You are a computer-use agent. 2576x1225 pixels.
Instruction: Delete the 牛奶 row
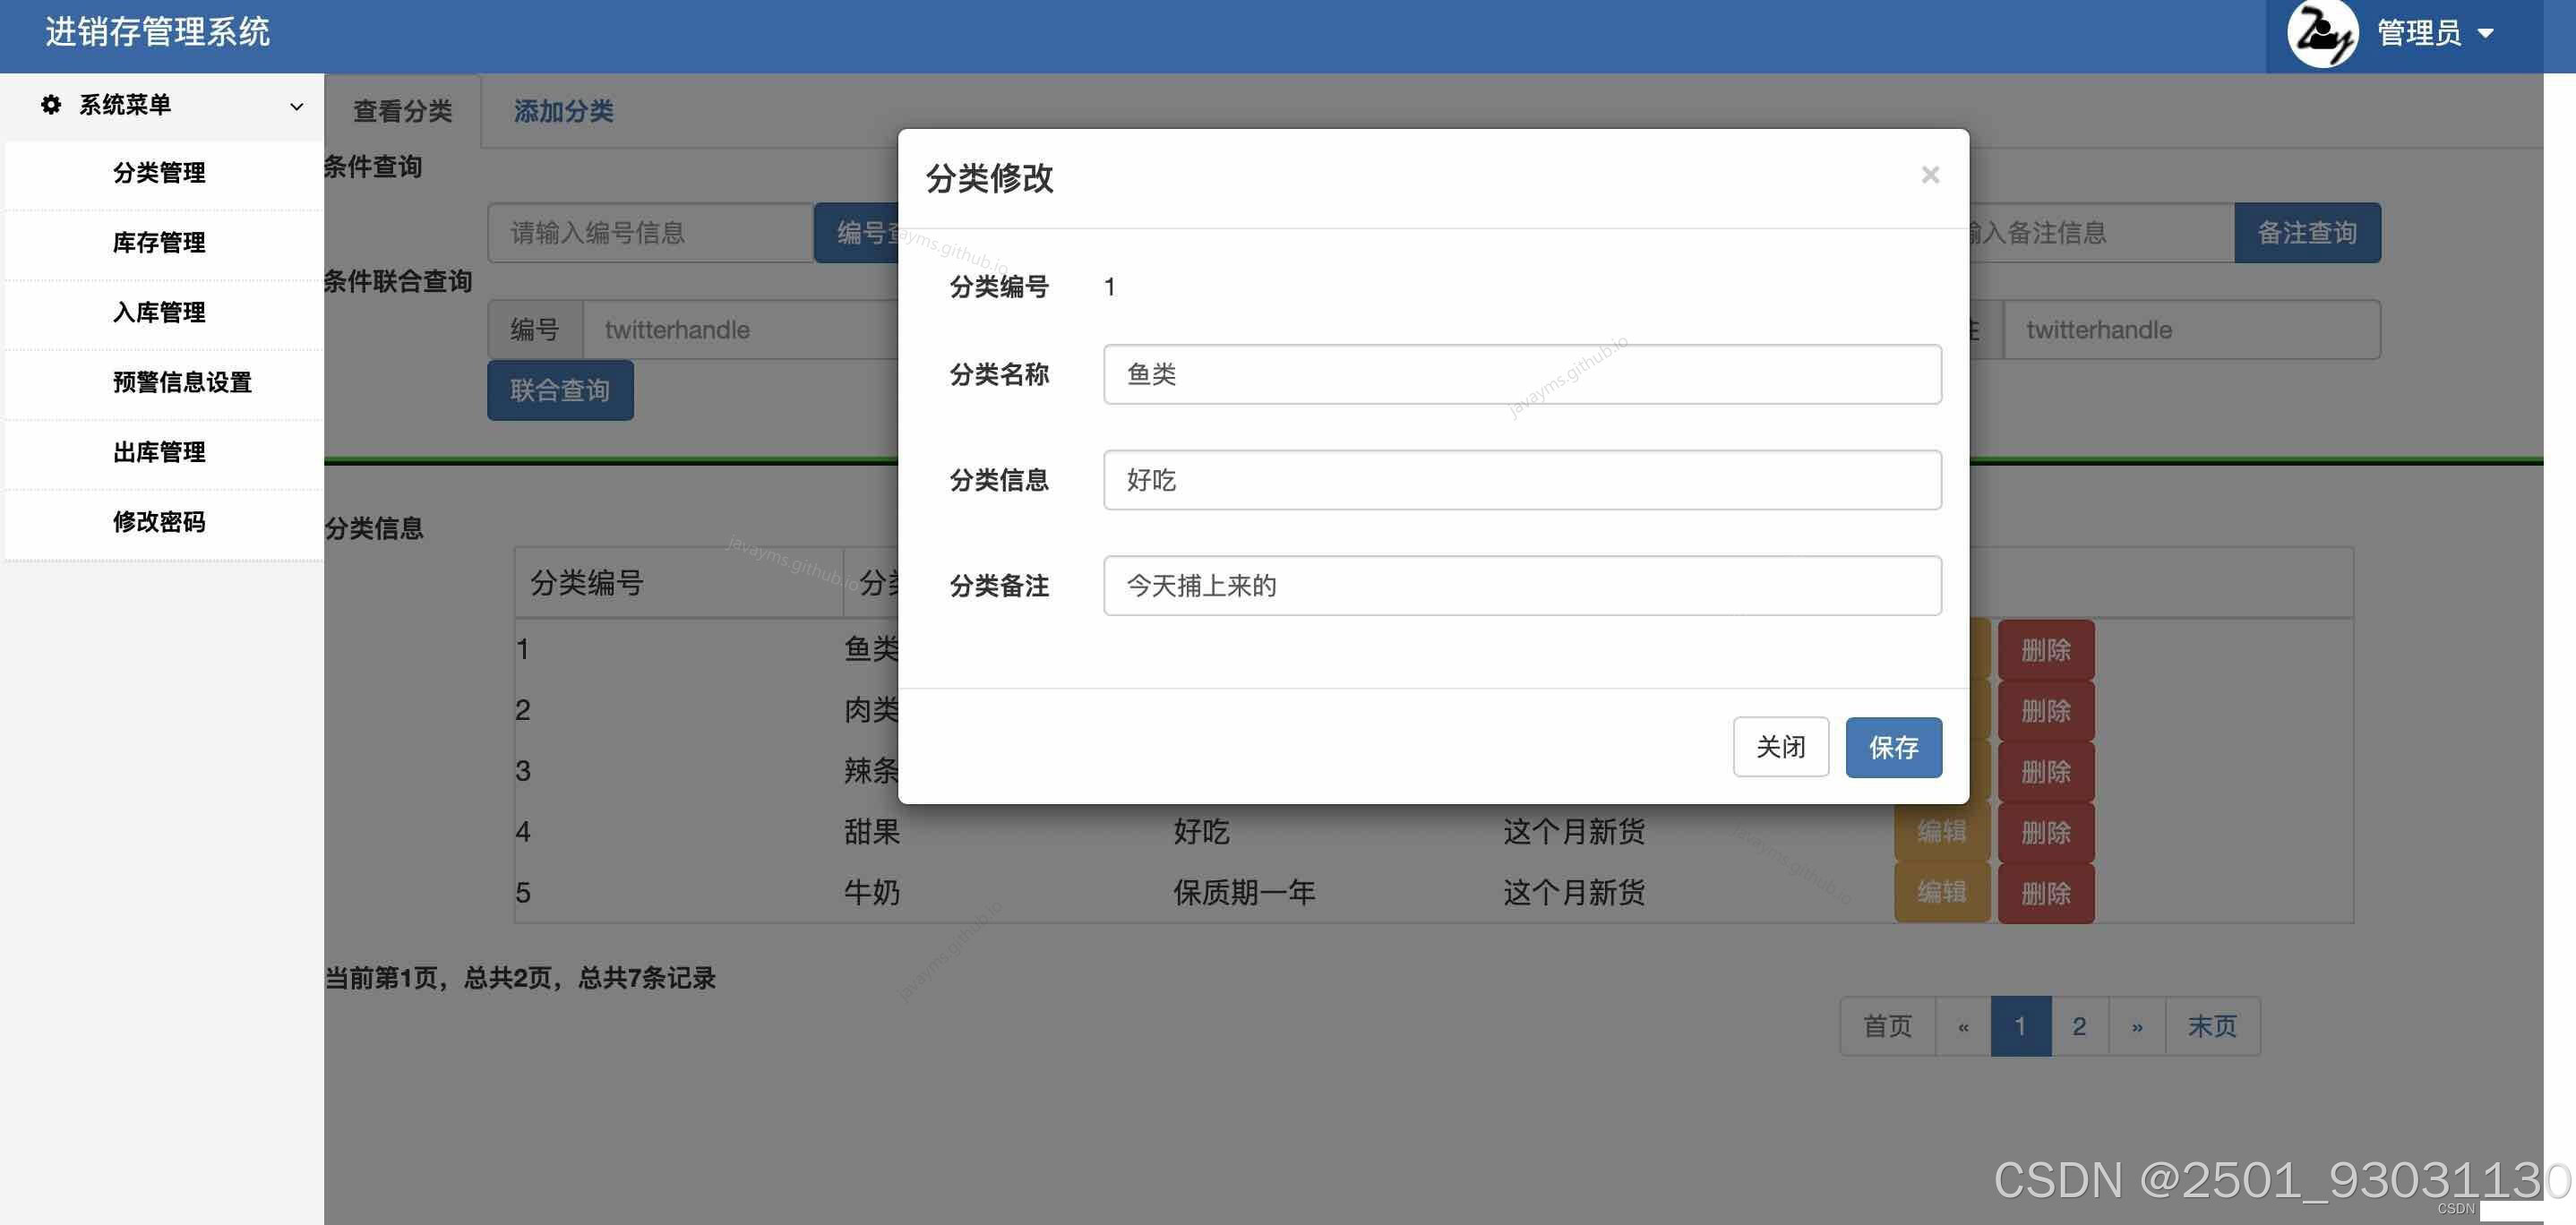[x=2045, y=893]
